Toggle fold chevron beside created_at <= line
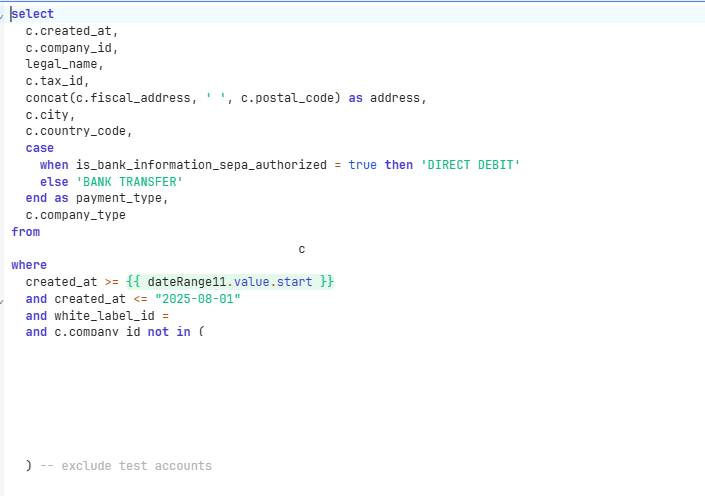The width and height of the screenshot is (705, 496). [3, 299]
